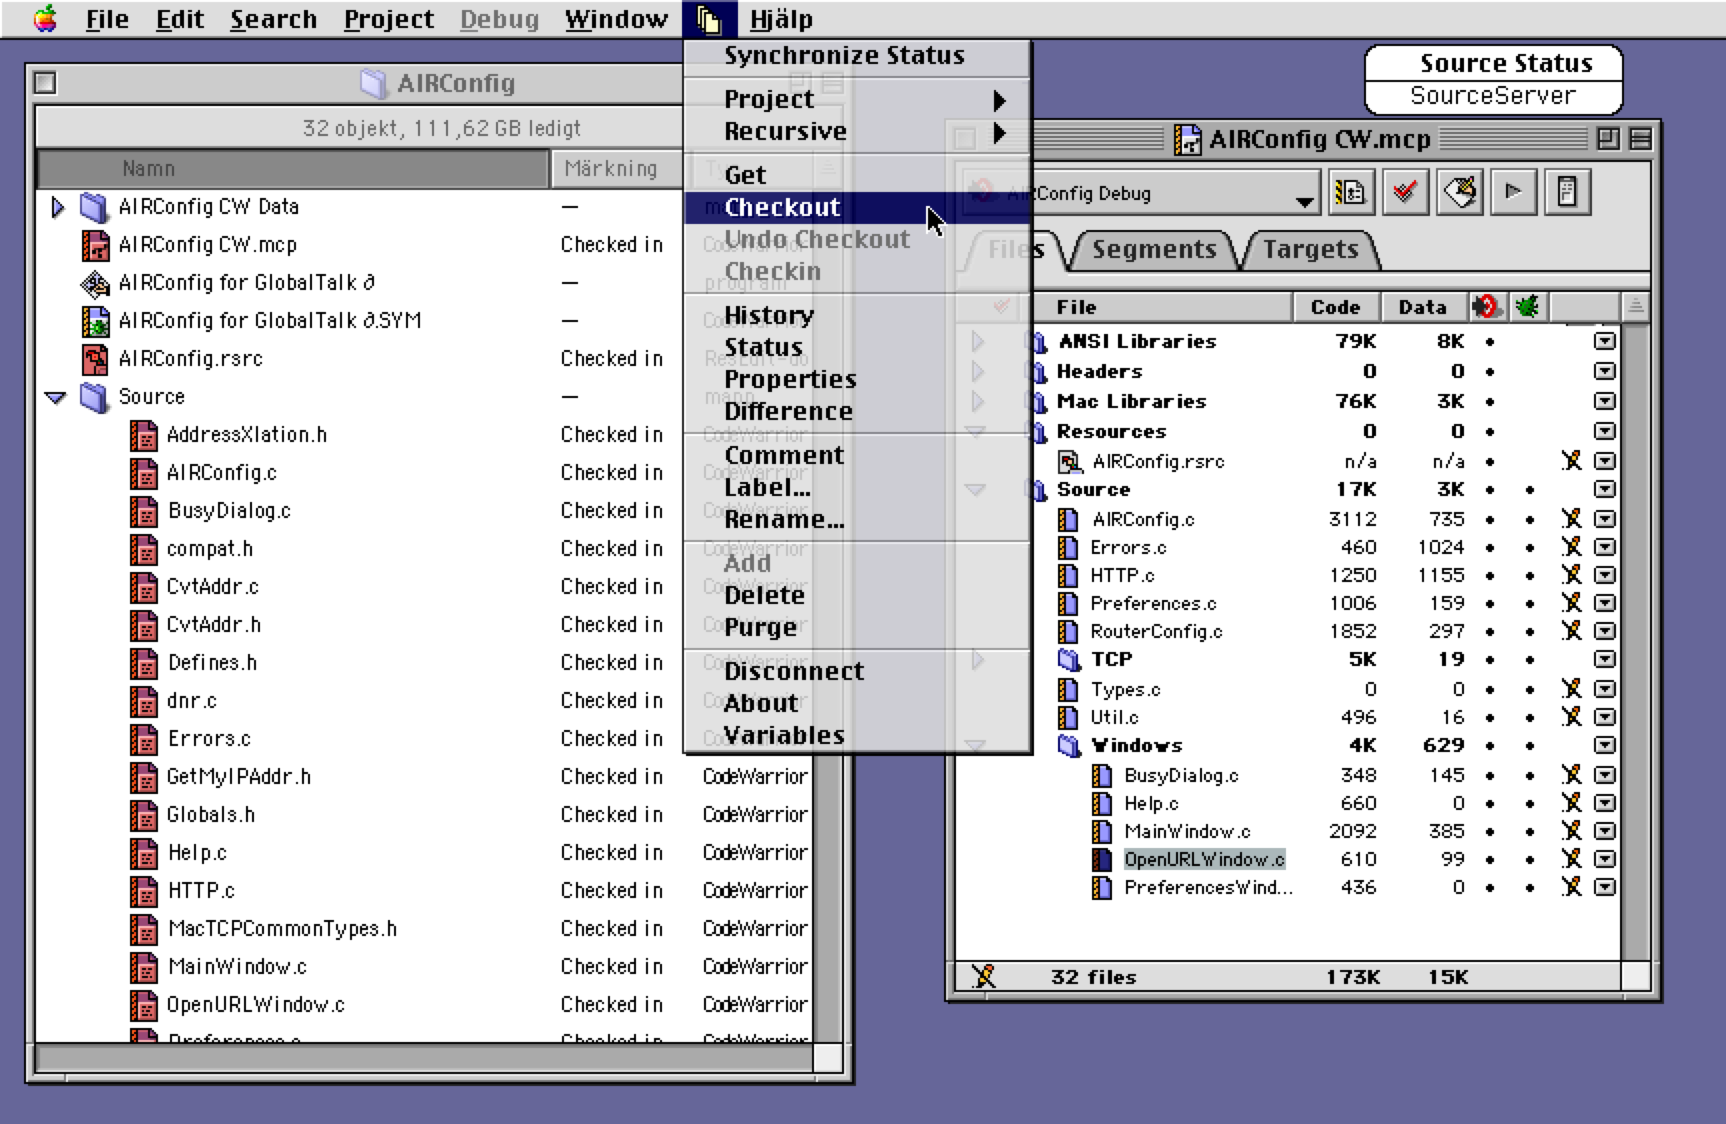
Task: Click the project window vertical scrollbar
Action: click(1635, 640)
